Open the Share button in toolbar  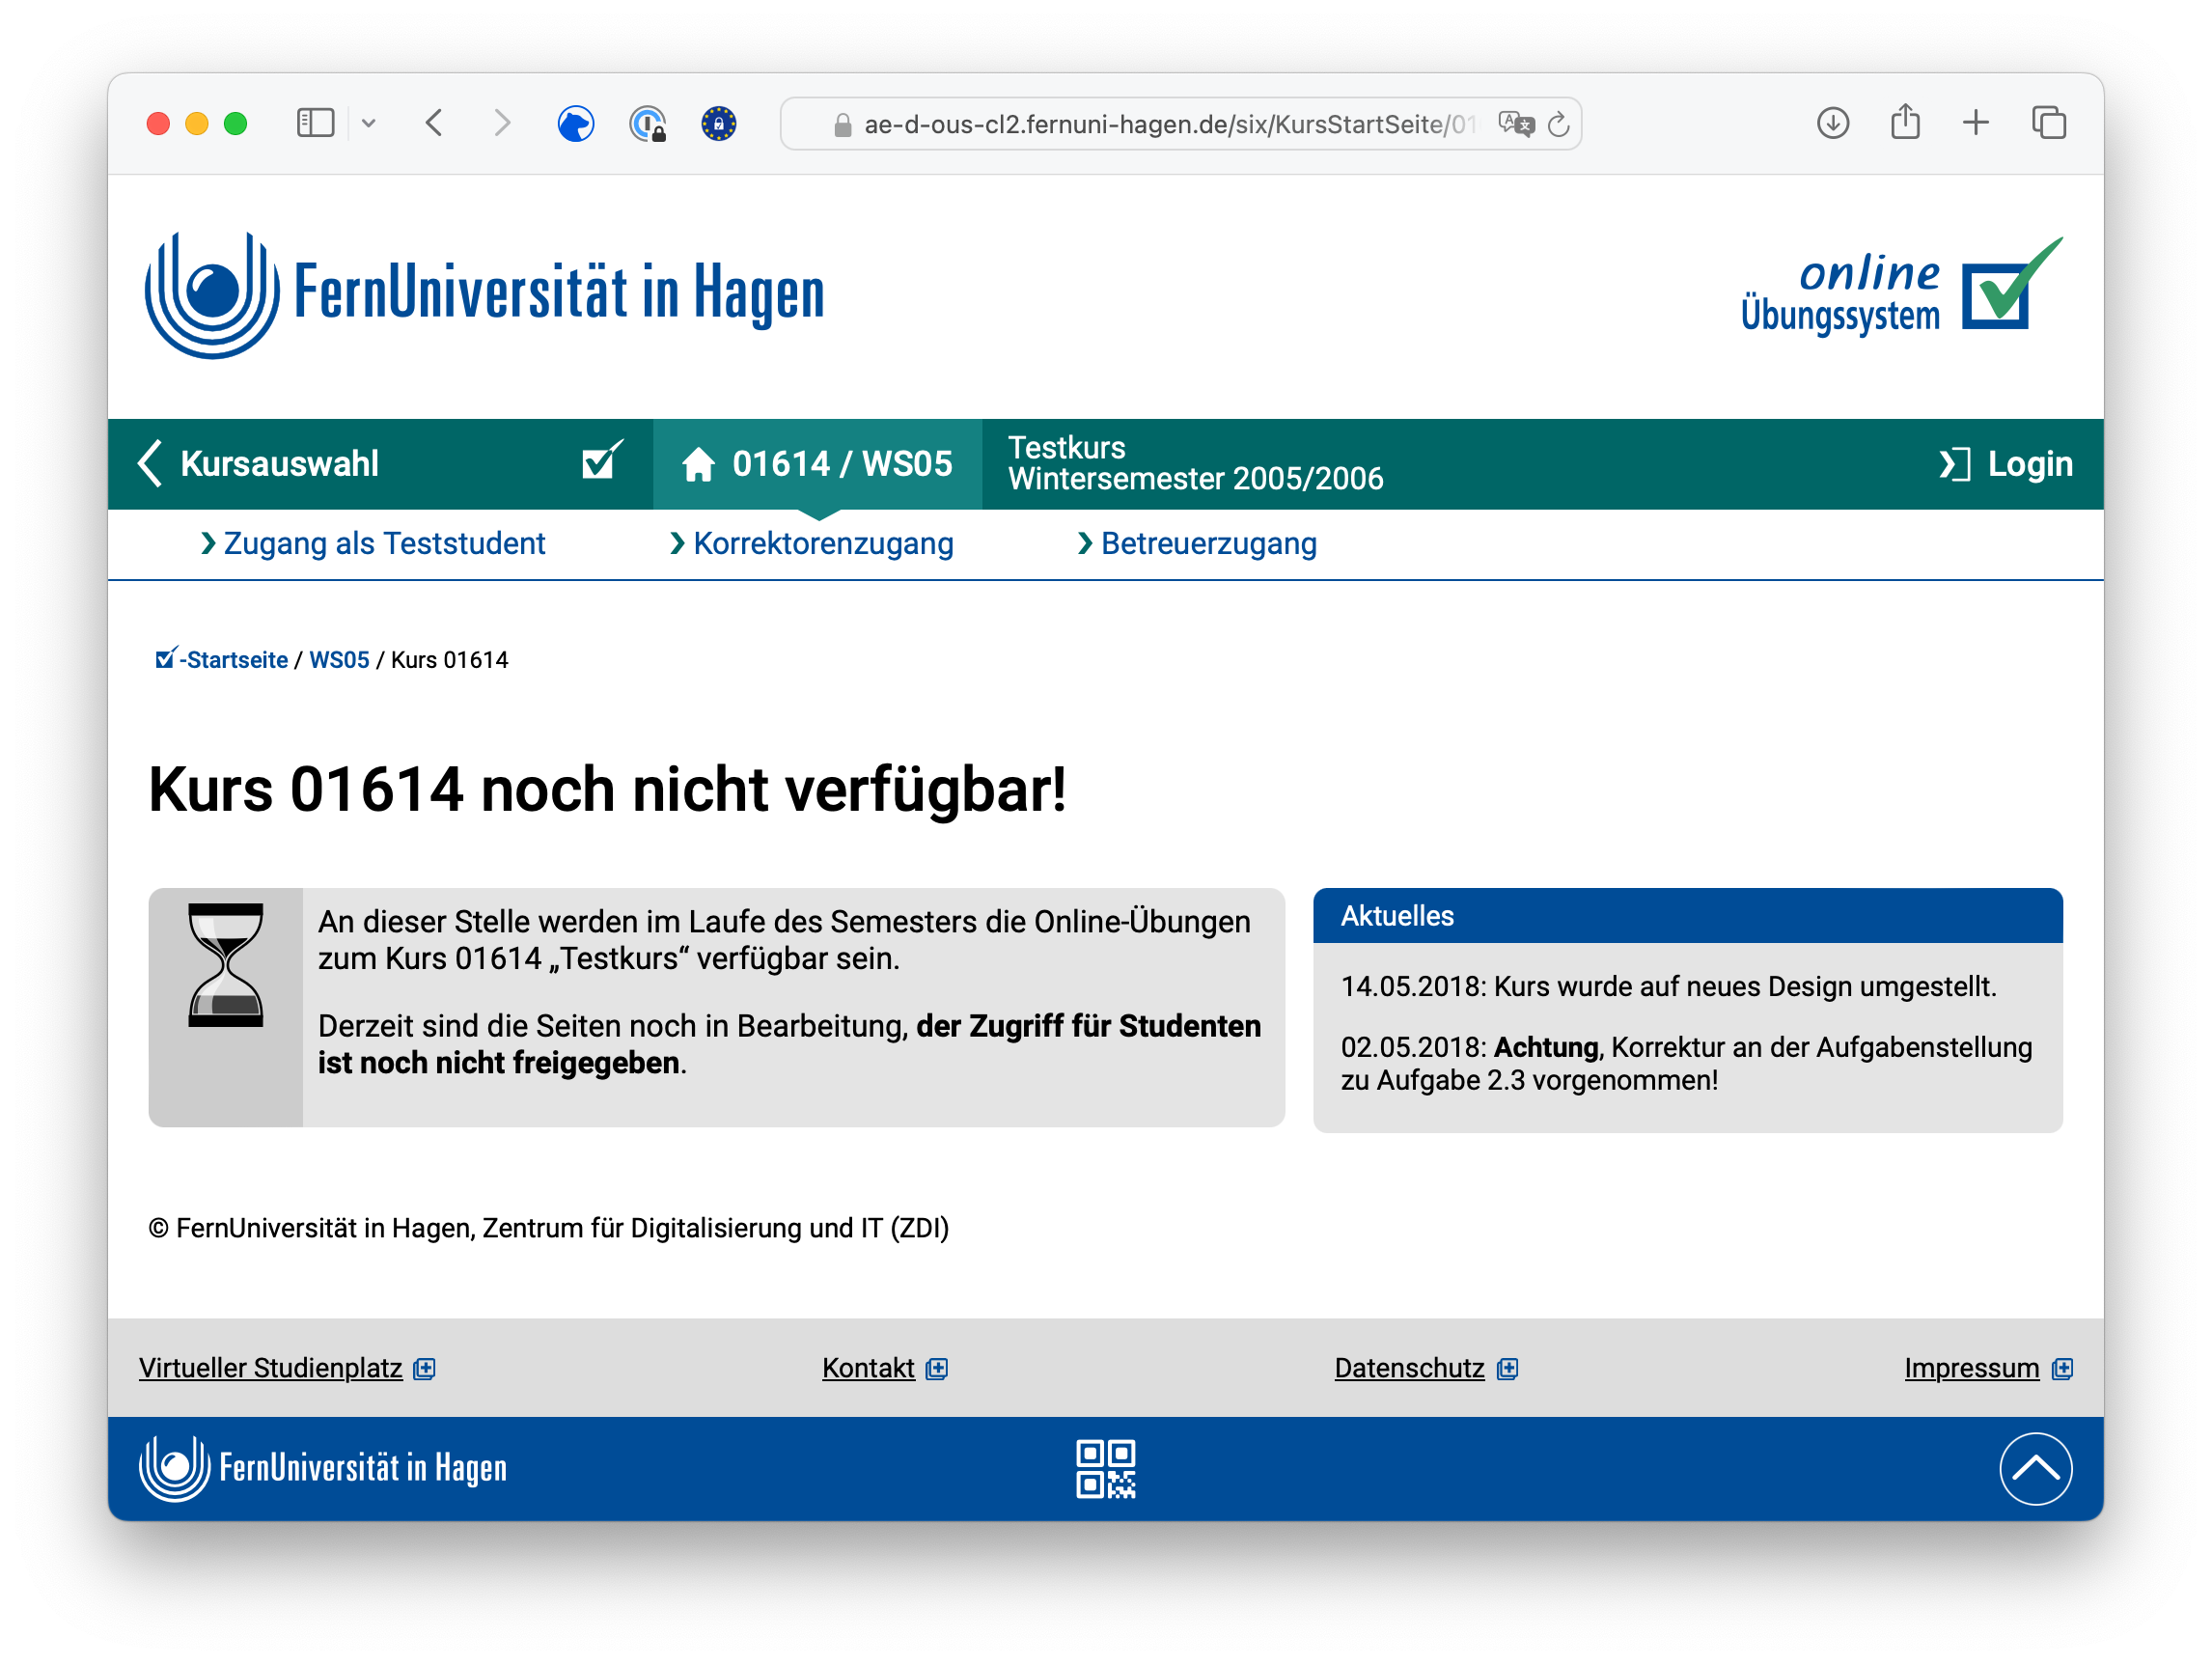(1905, 122)
